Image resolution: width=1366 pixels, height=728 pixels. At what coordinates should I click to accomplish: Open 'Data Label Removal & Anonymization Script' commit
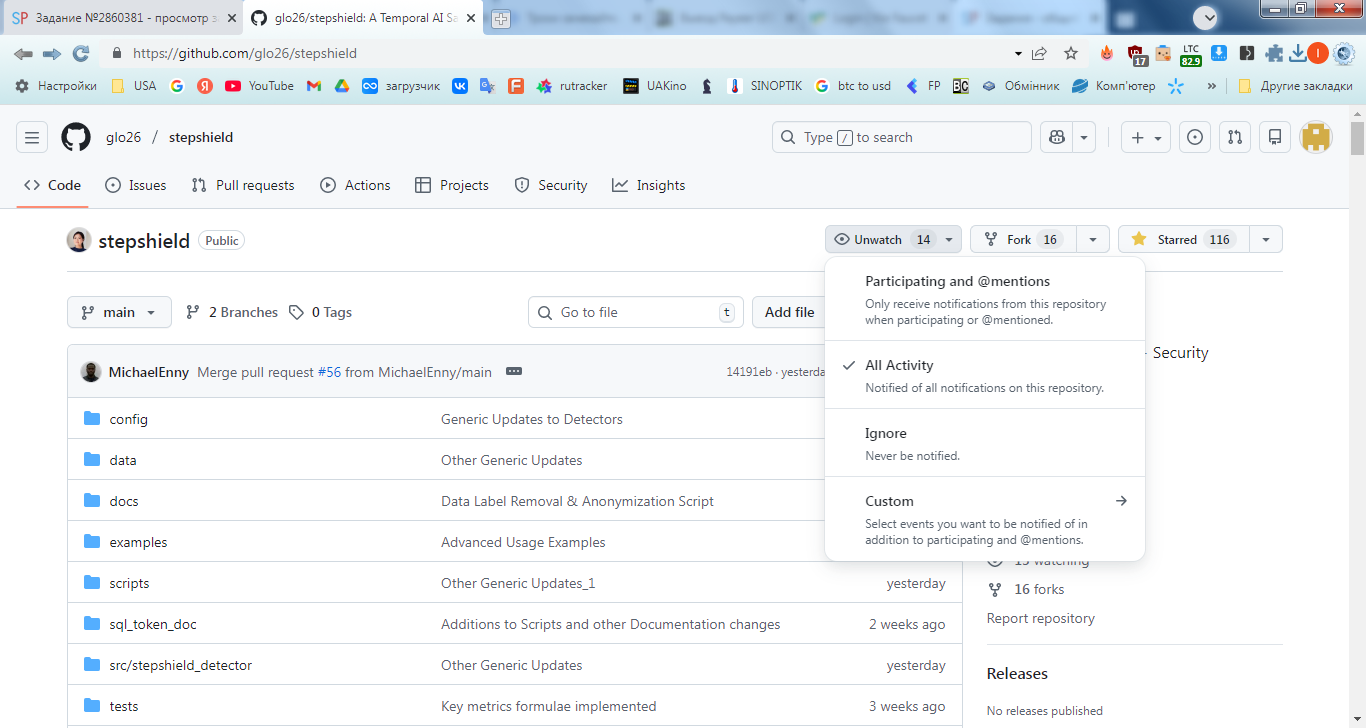click(x=577, y=501)
